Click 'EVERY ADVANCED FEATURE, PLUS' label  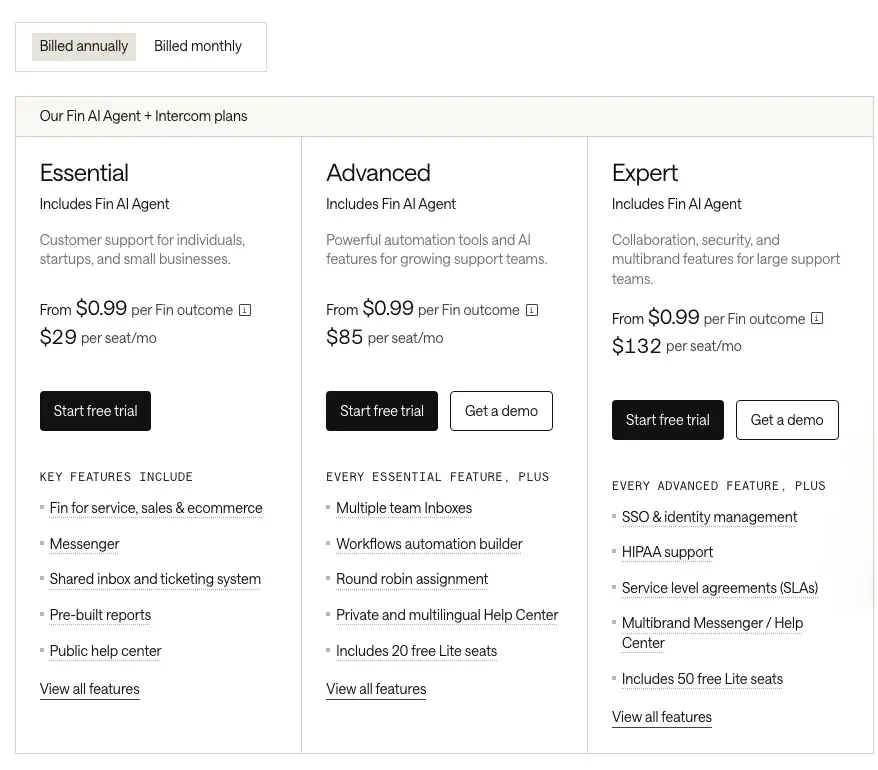pos(718,486)
